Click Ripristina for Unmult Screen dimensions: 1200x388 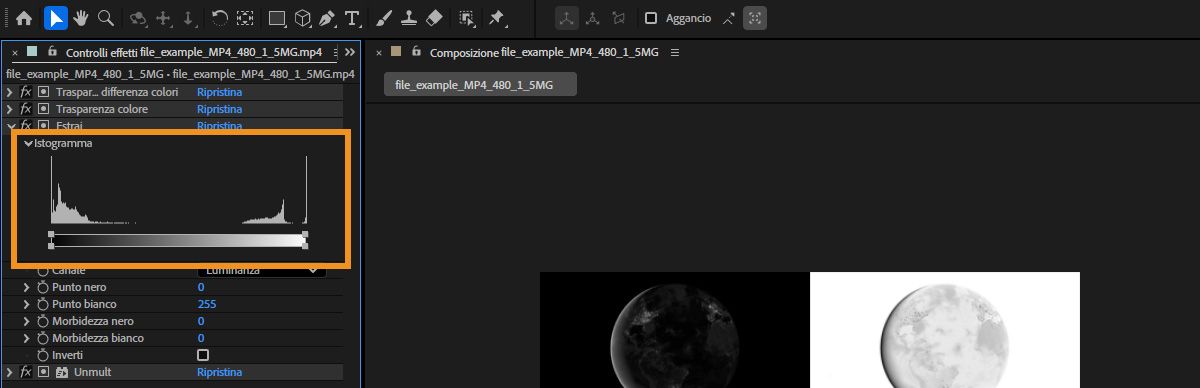(x=220, y=372)
